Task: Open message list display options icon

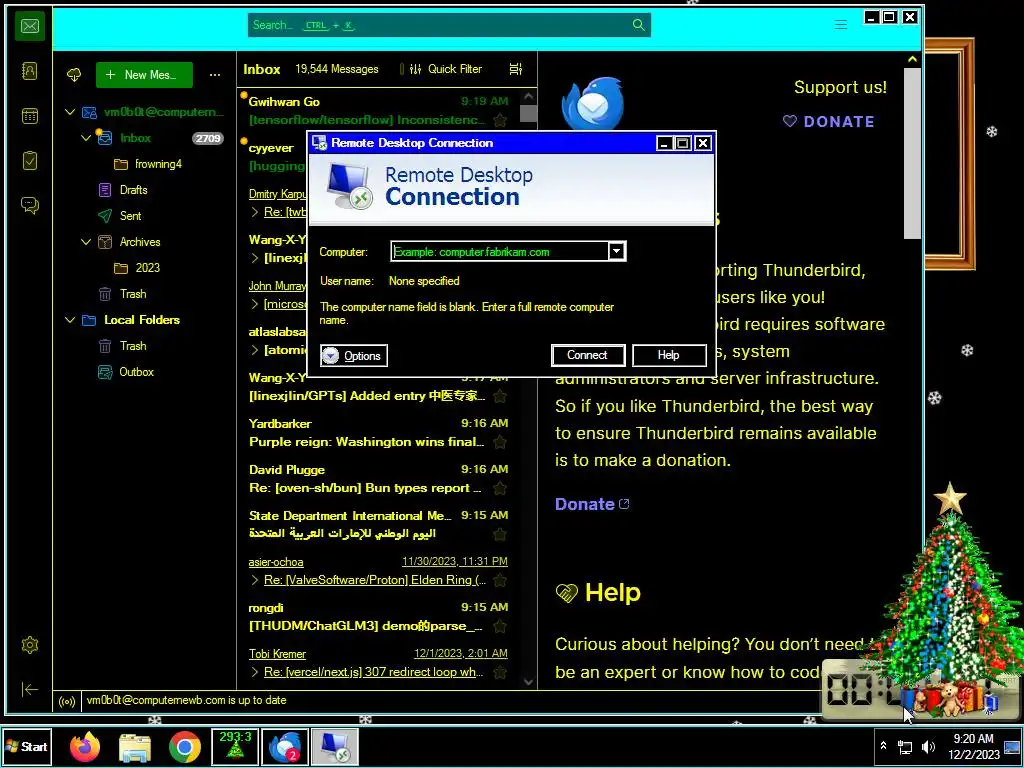Action: 516,69
